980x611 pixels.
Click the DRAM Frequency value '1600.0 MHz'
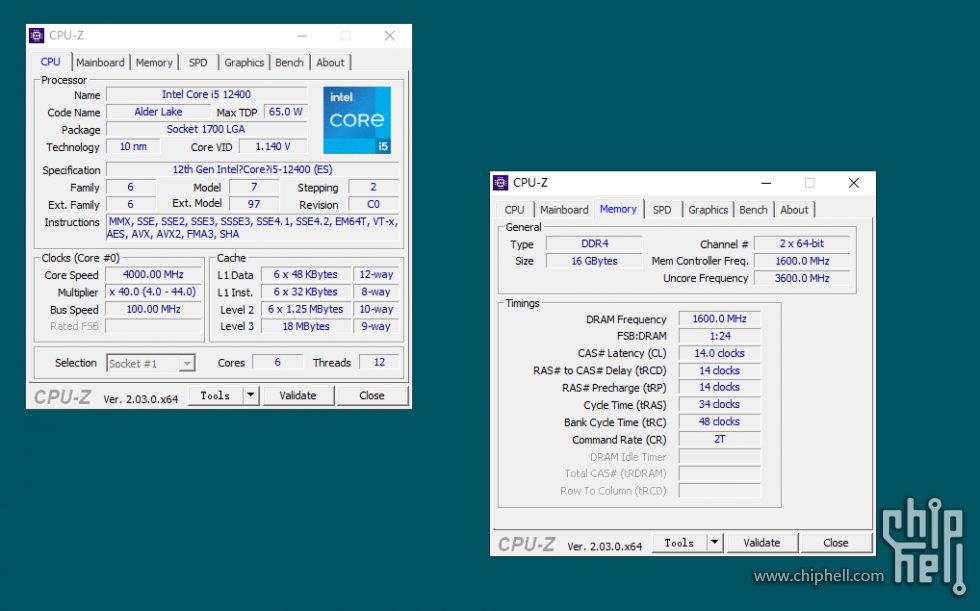click(x=719, y=319)
